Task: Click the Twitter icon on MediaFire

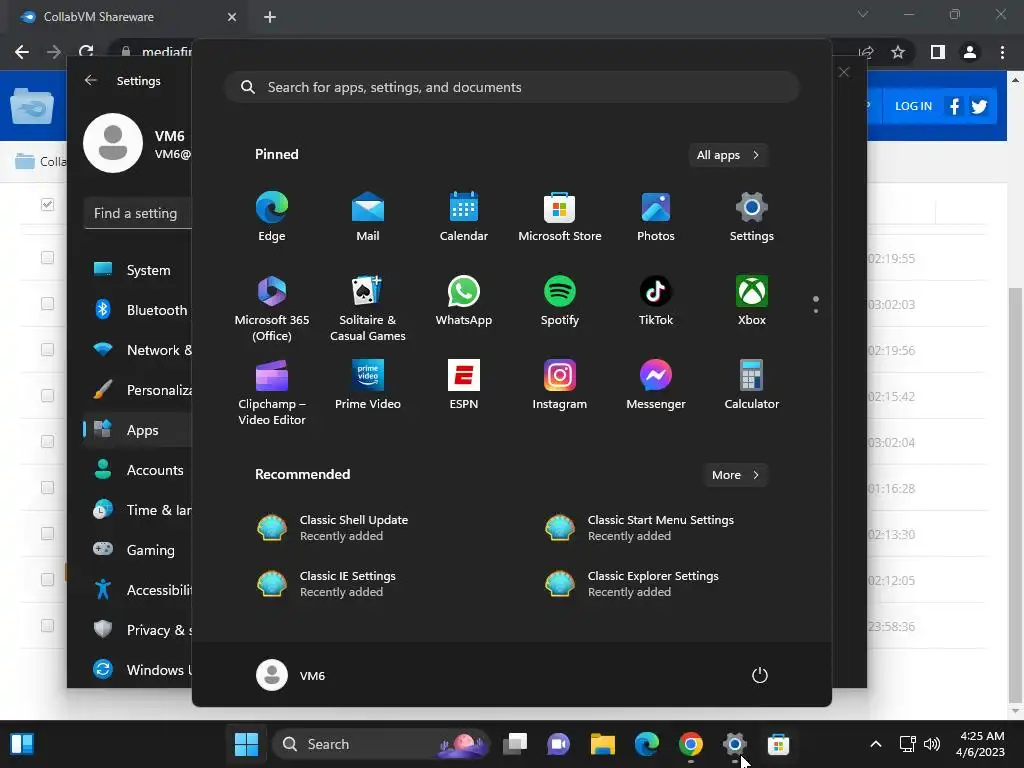Action: click(x=978, y=106)
